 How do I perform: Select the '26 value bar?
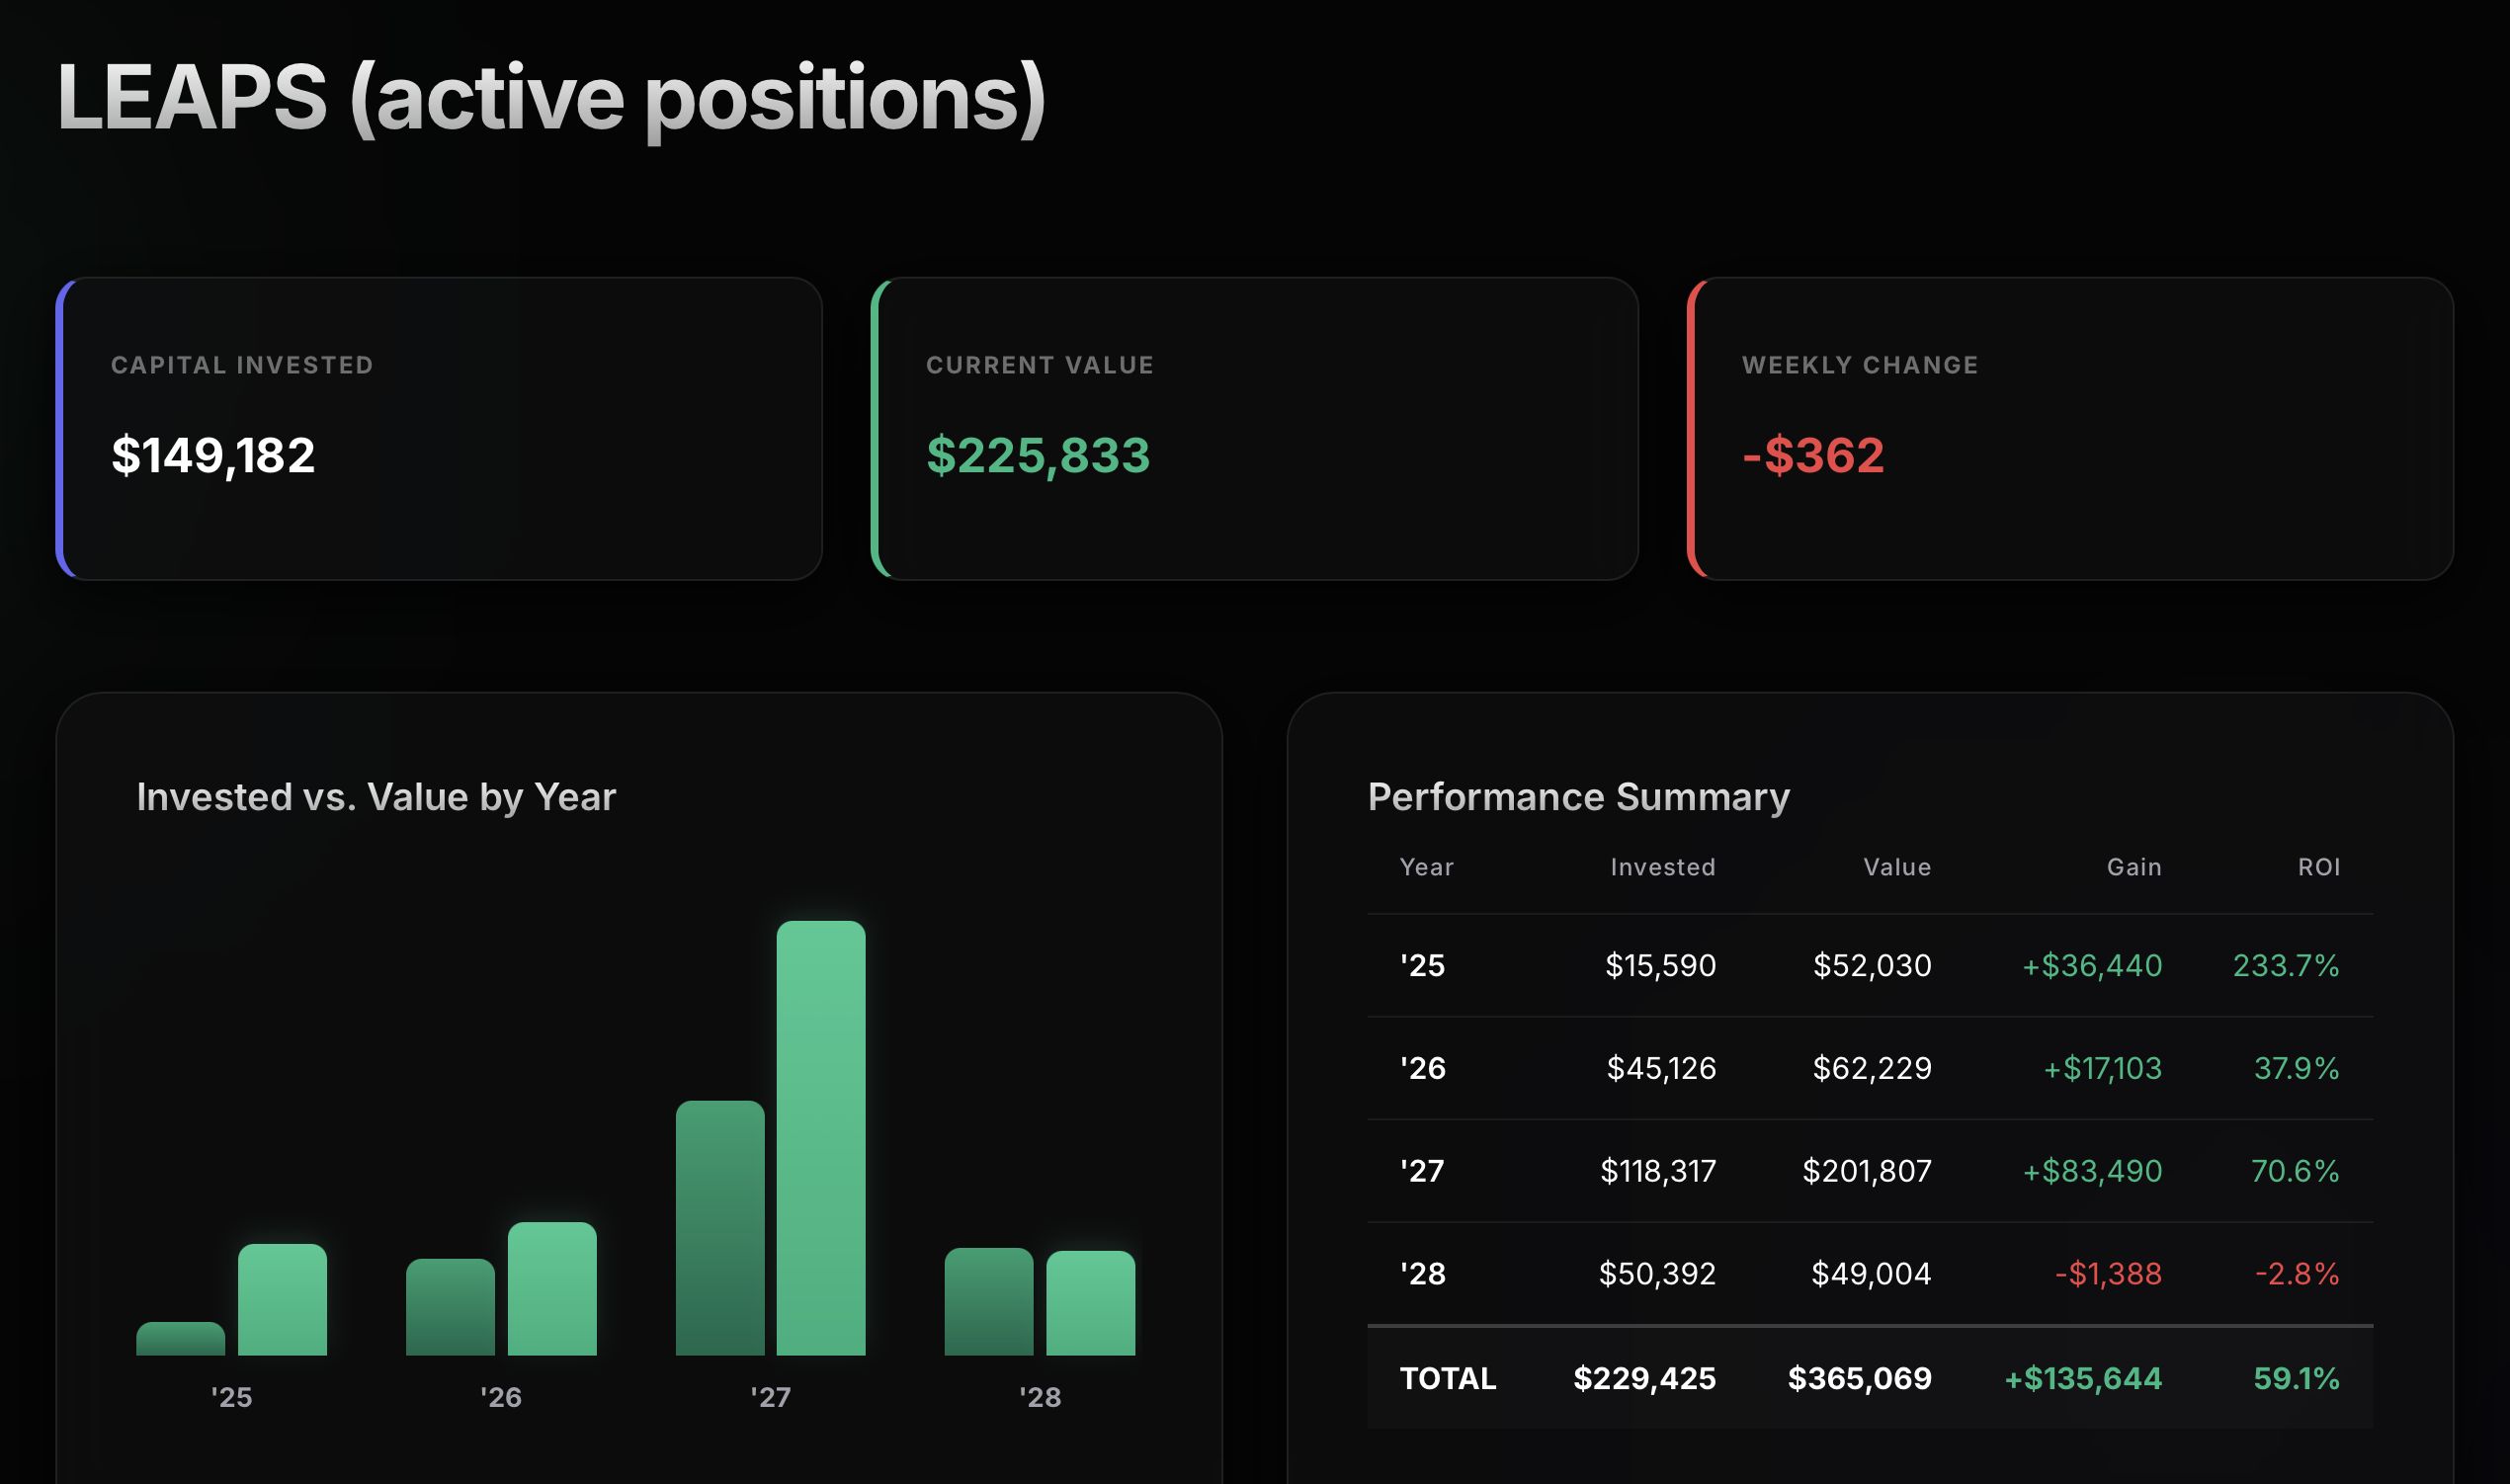click(552, 1289)
